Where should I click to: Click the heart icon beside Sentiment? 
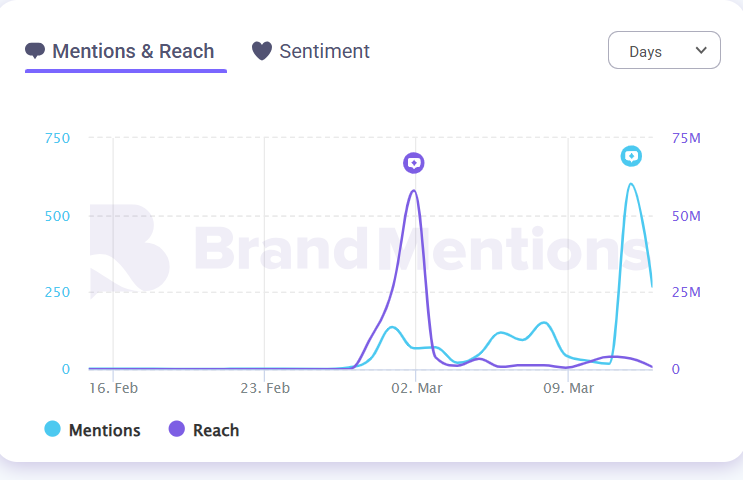pyautogui.click(x=261, y=51)
